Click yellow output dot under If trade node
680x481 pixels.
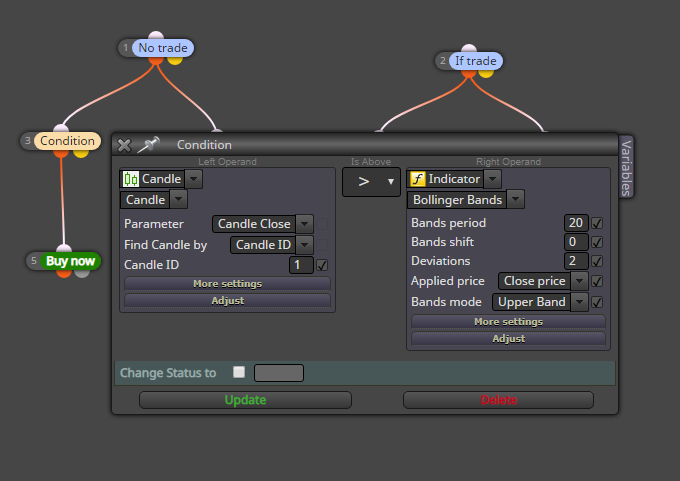[x=486, y=73]
